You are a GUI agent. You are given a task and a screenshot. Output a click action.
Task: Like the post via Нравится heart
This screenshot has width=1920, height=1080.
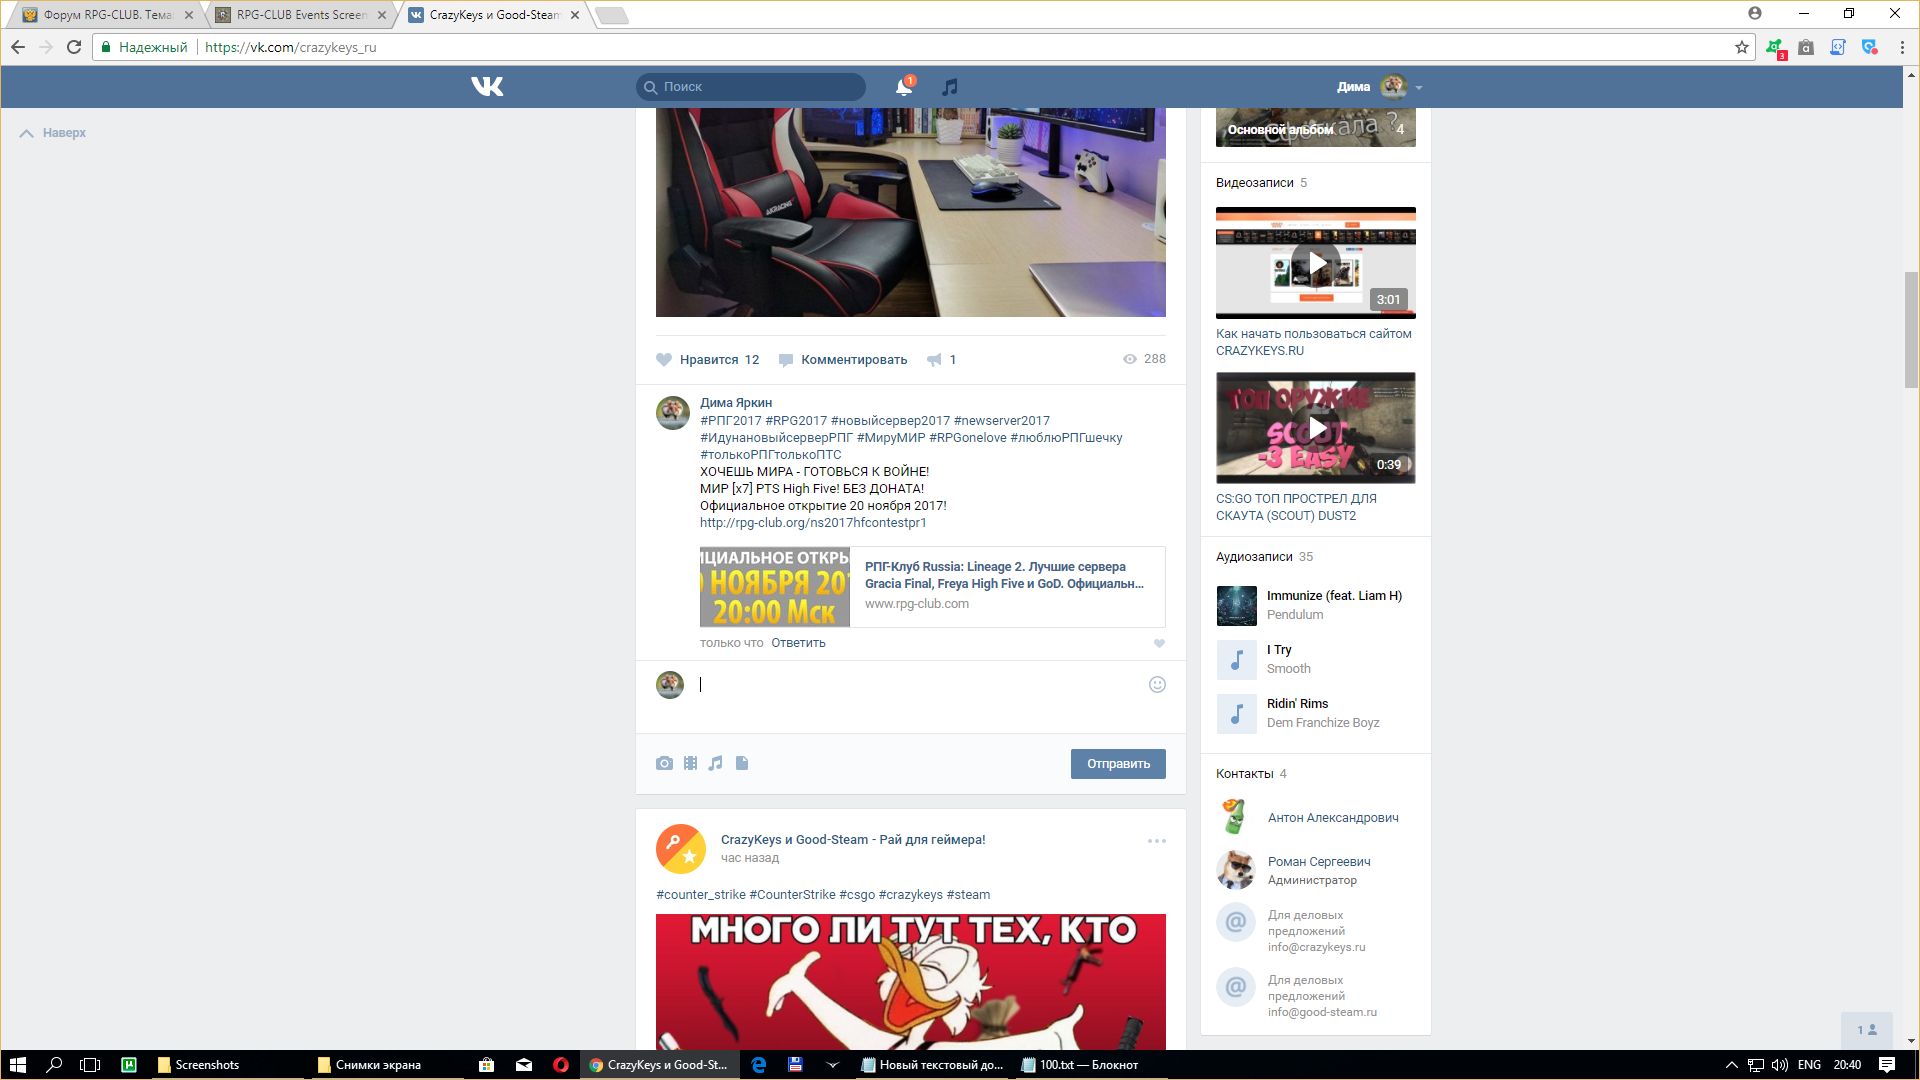665,360
